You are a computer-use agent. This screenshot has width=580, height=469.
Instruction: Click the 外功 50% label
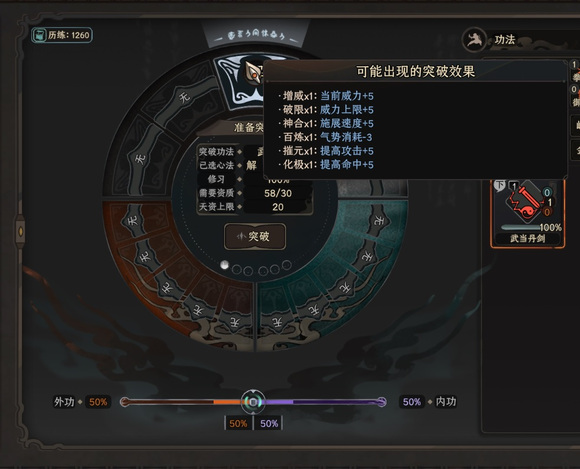(x=98, y=402)
